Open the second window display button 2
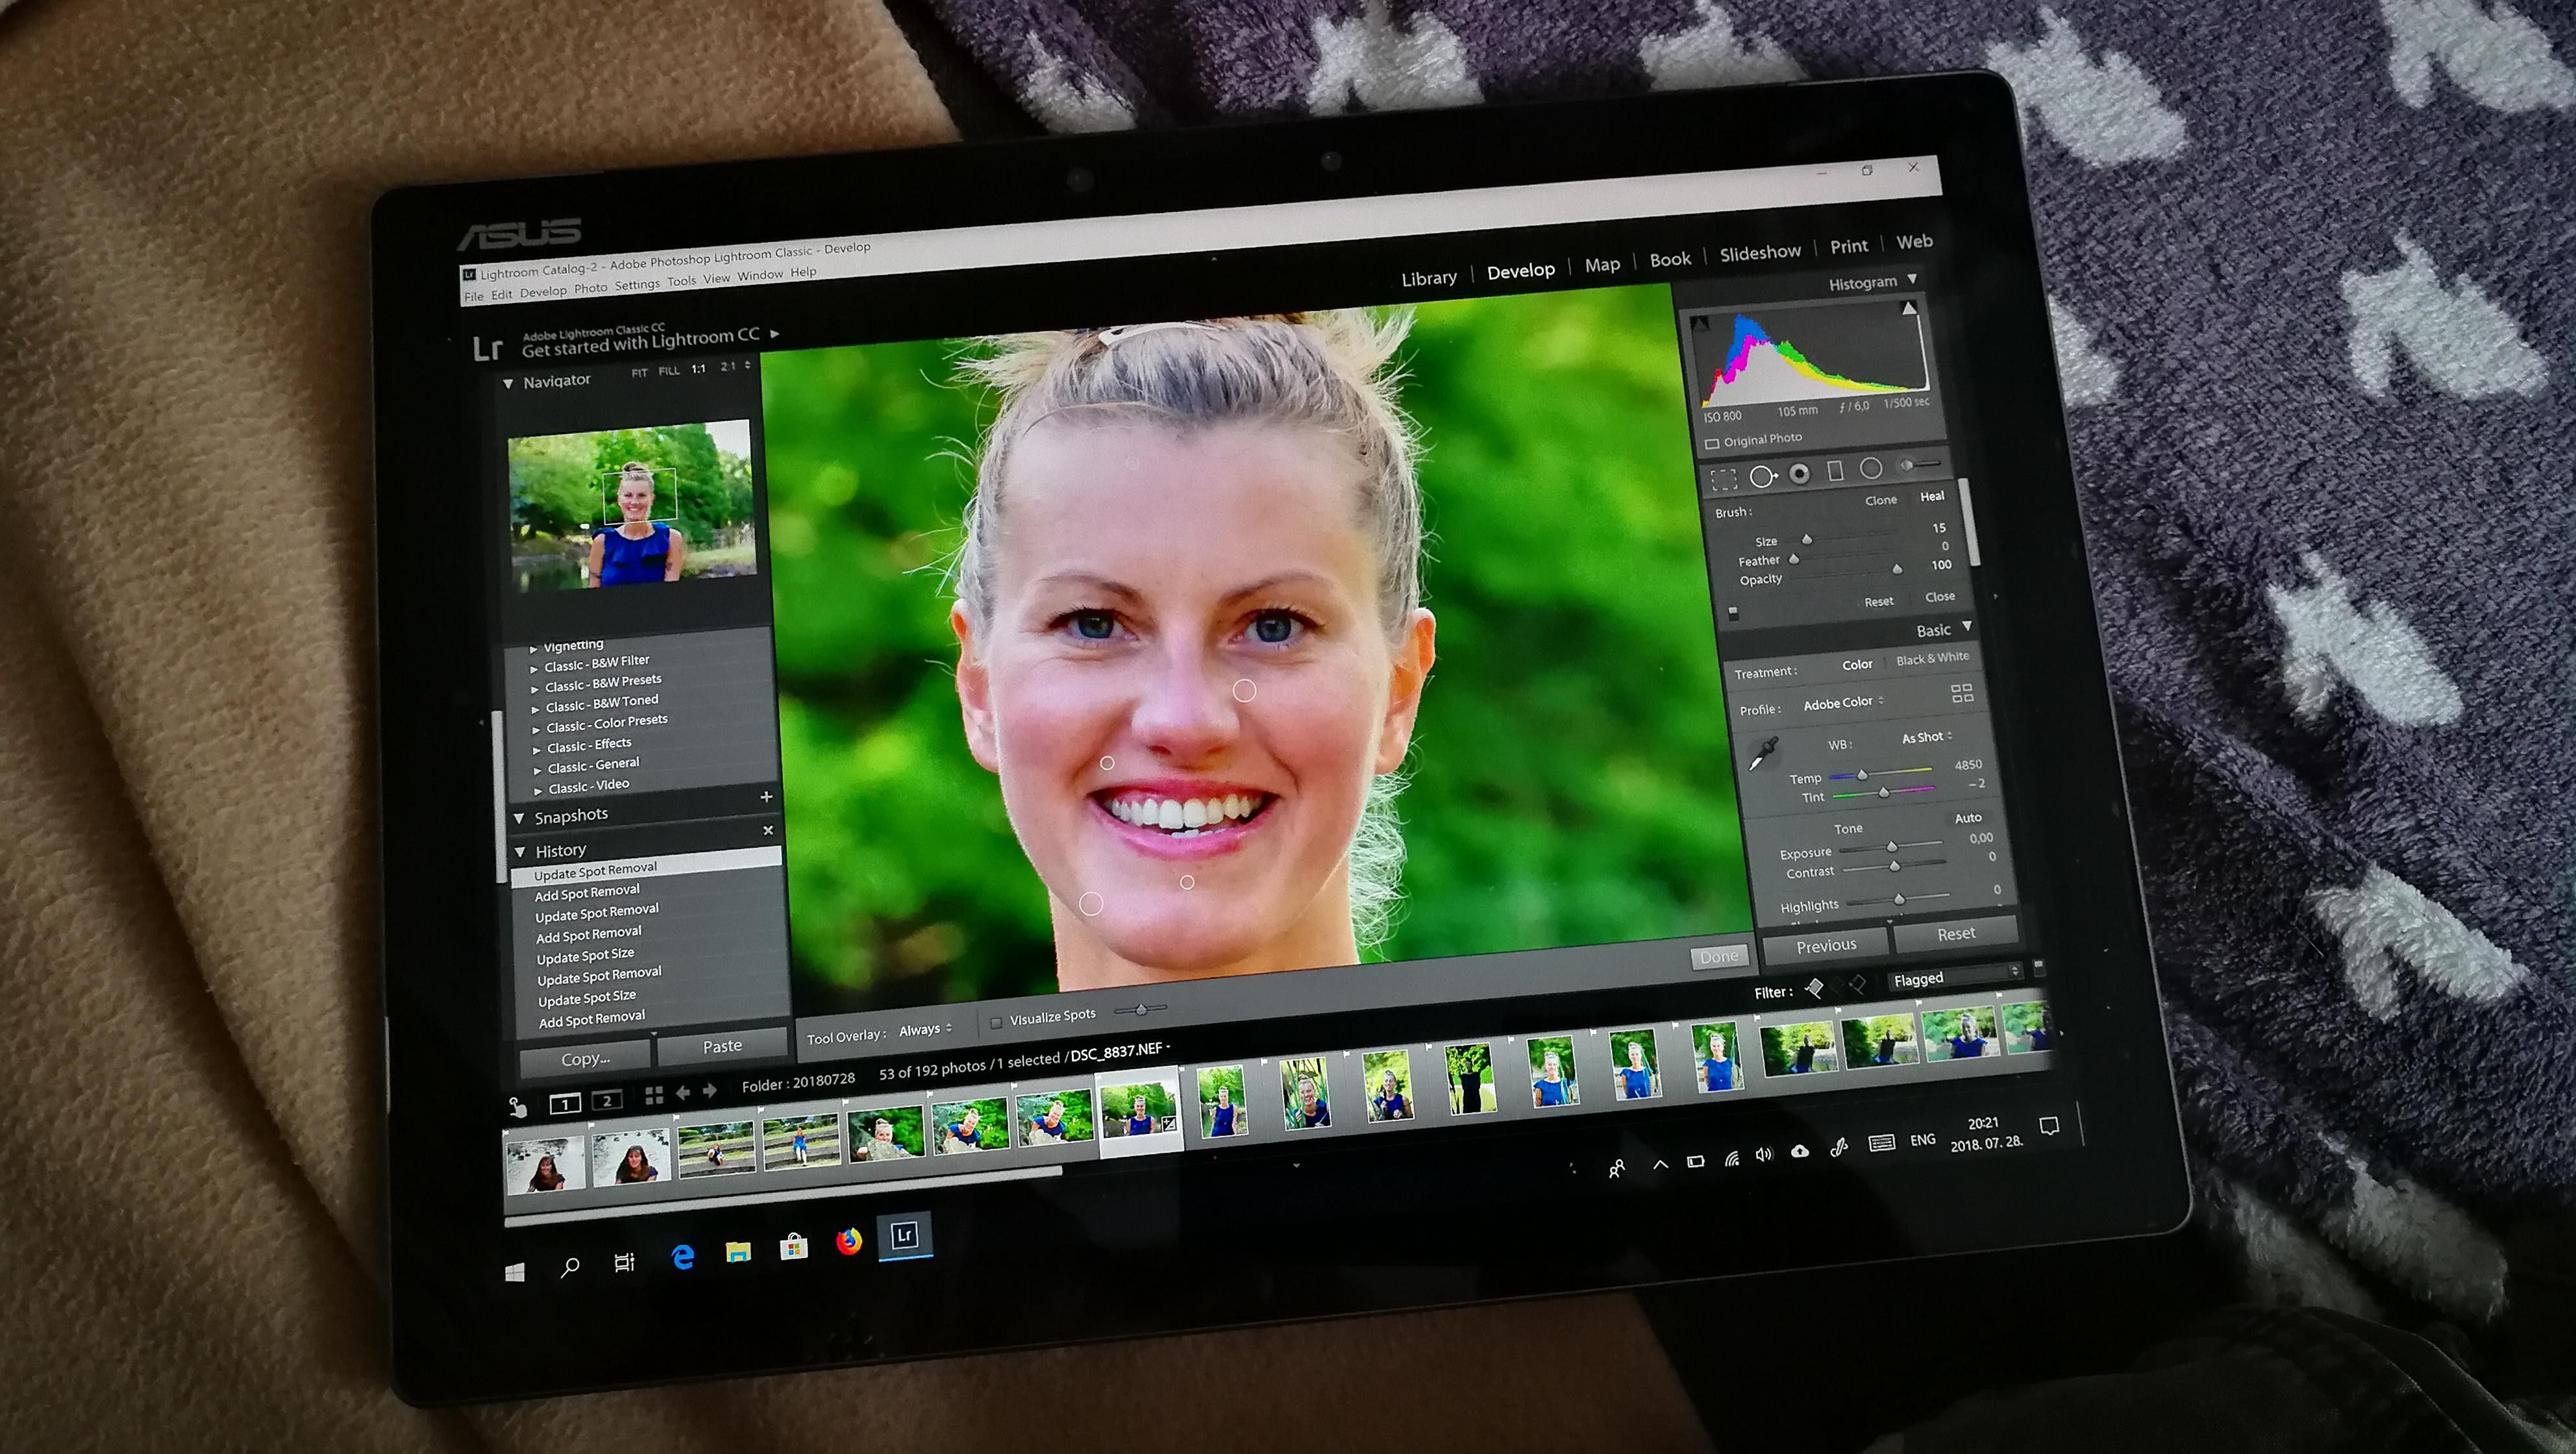This screenshot has width=2576, height=1454. (607, 1100)
